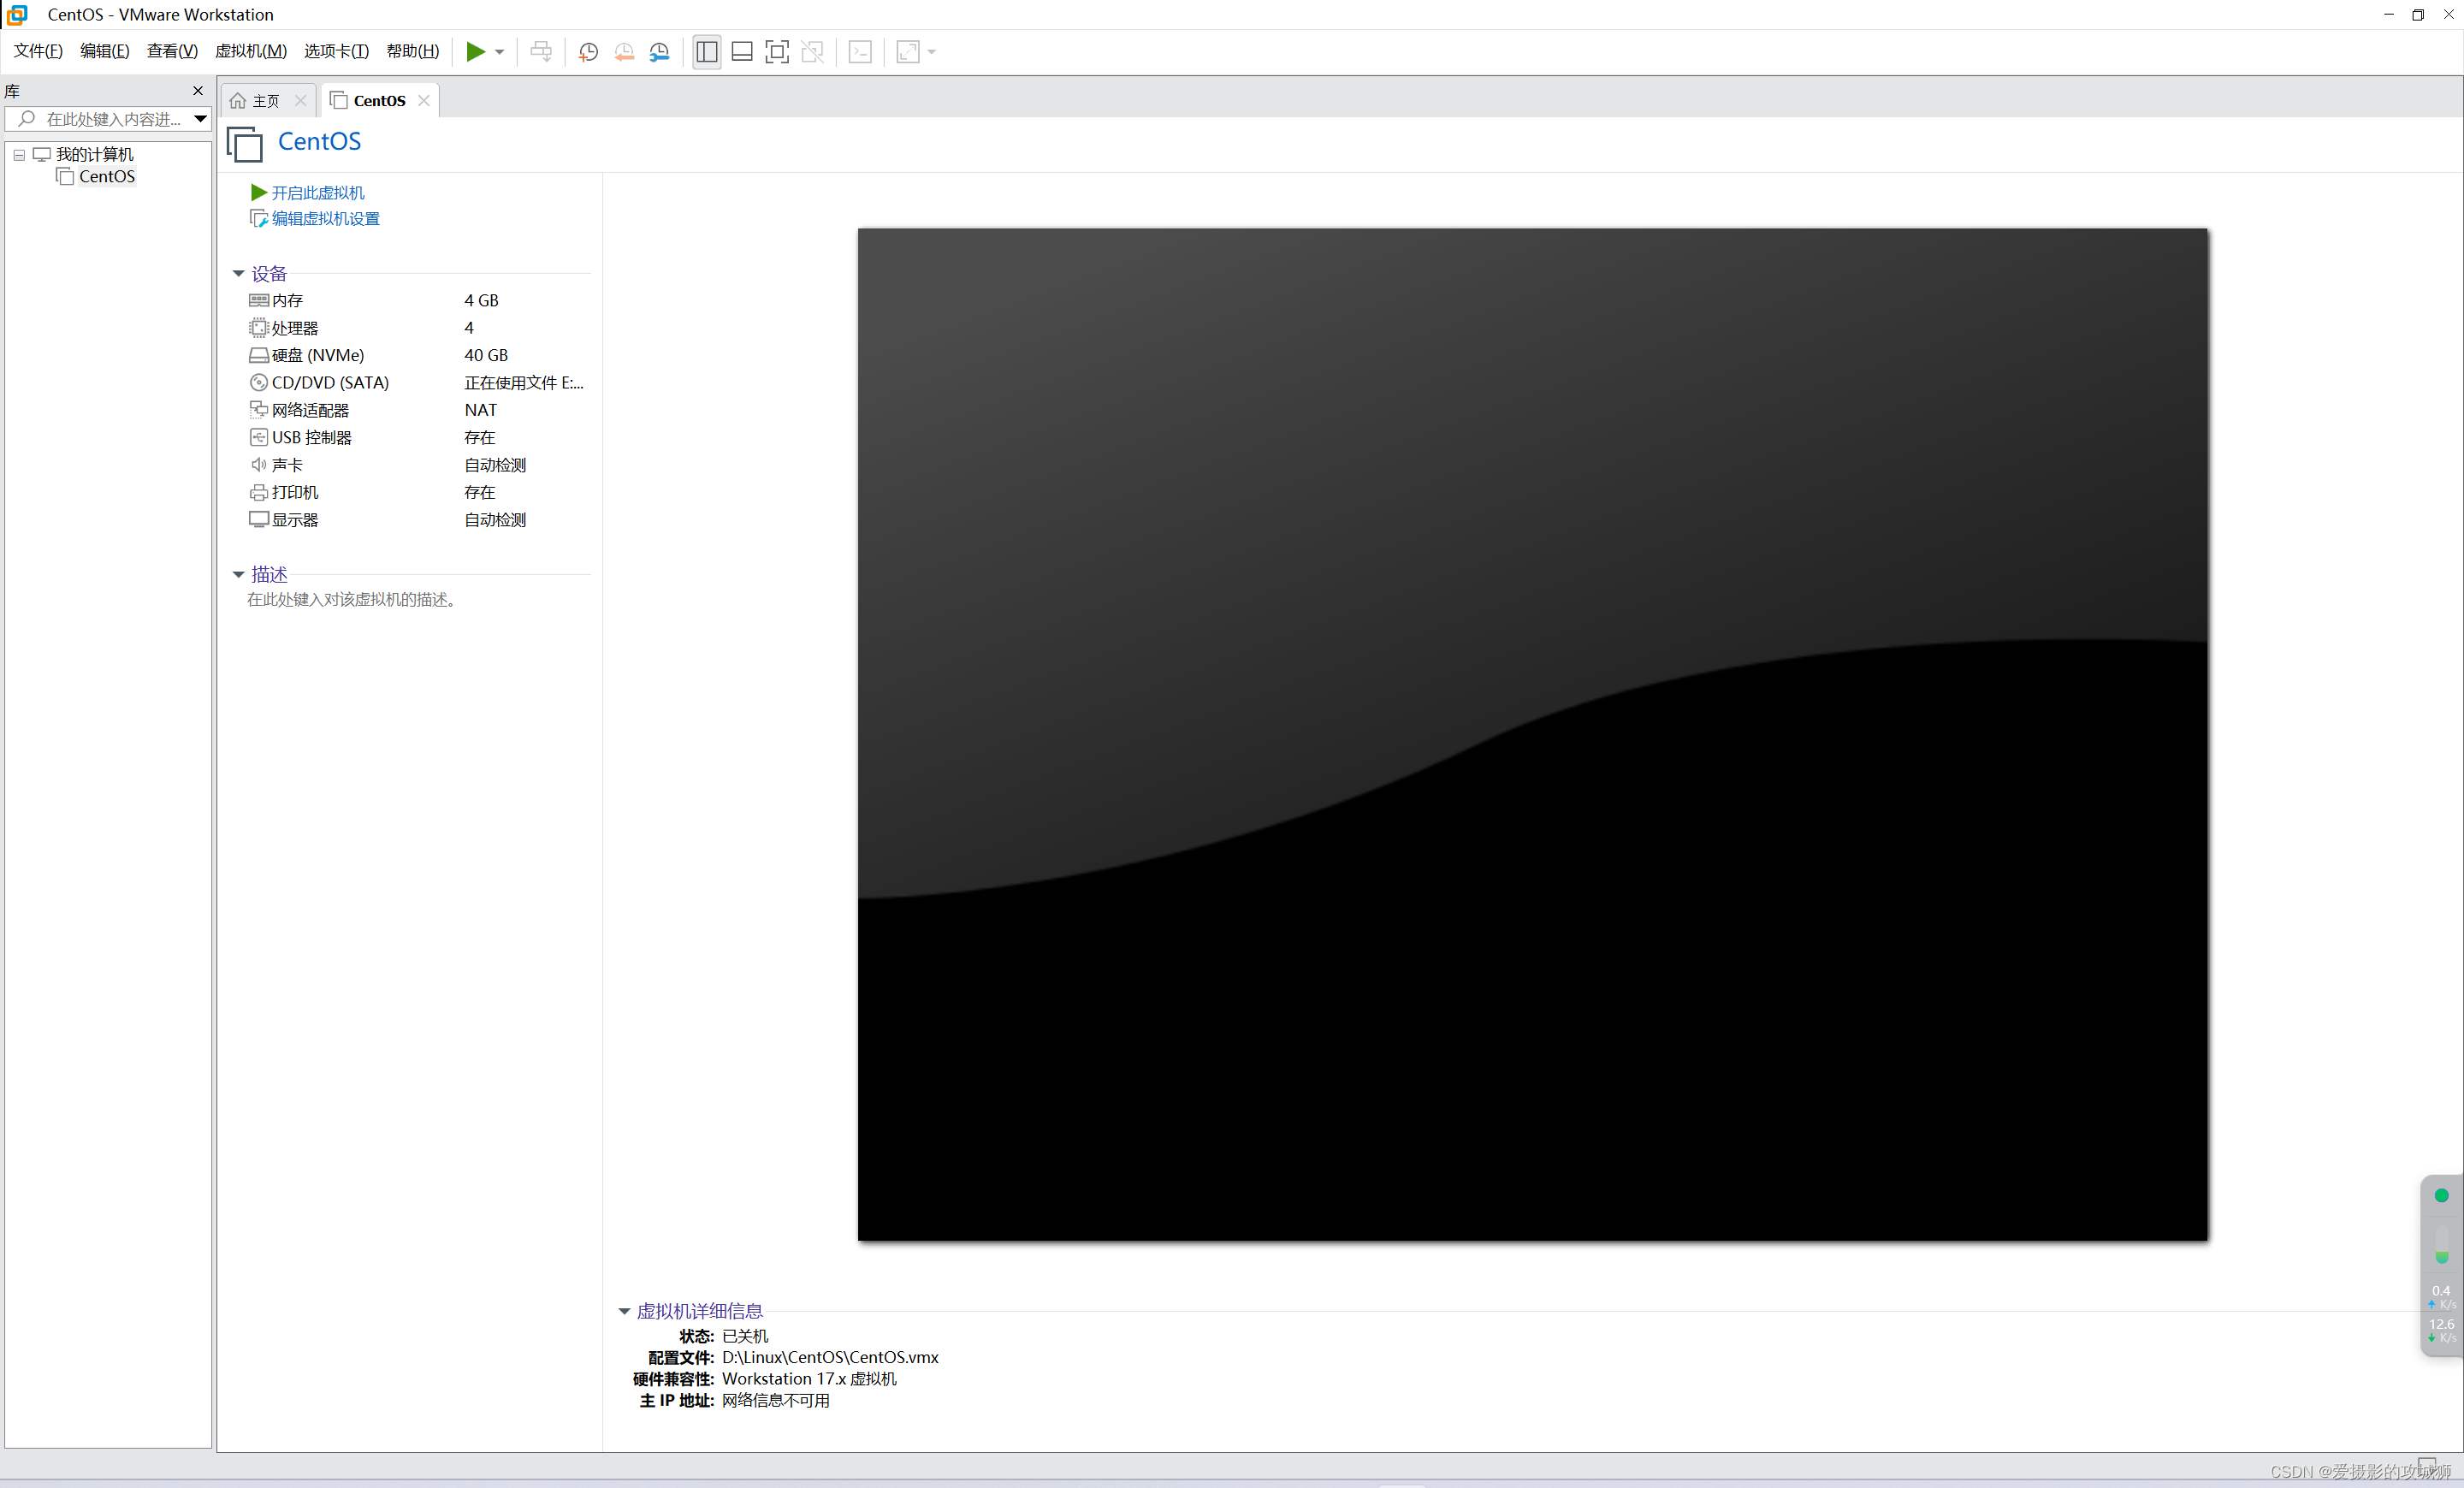
Task: Open the snapshot manager
Action: coord(659,52)
